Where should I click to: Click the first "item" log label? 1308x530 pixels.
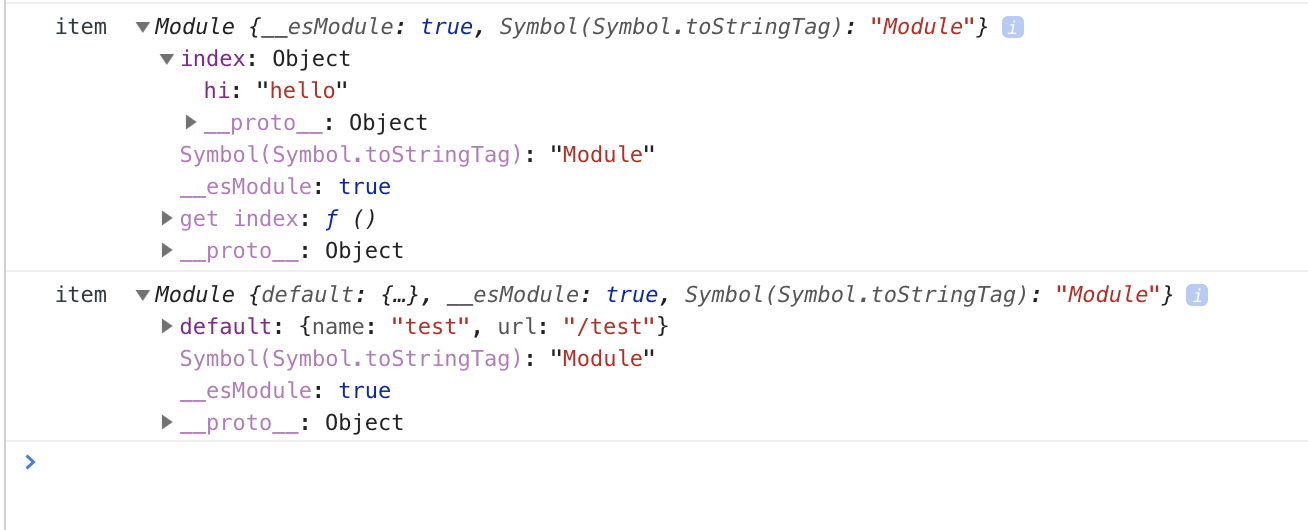click(x=81, y=27)
